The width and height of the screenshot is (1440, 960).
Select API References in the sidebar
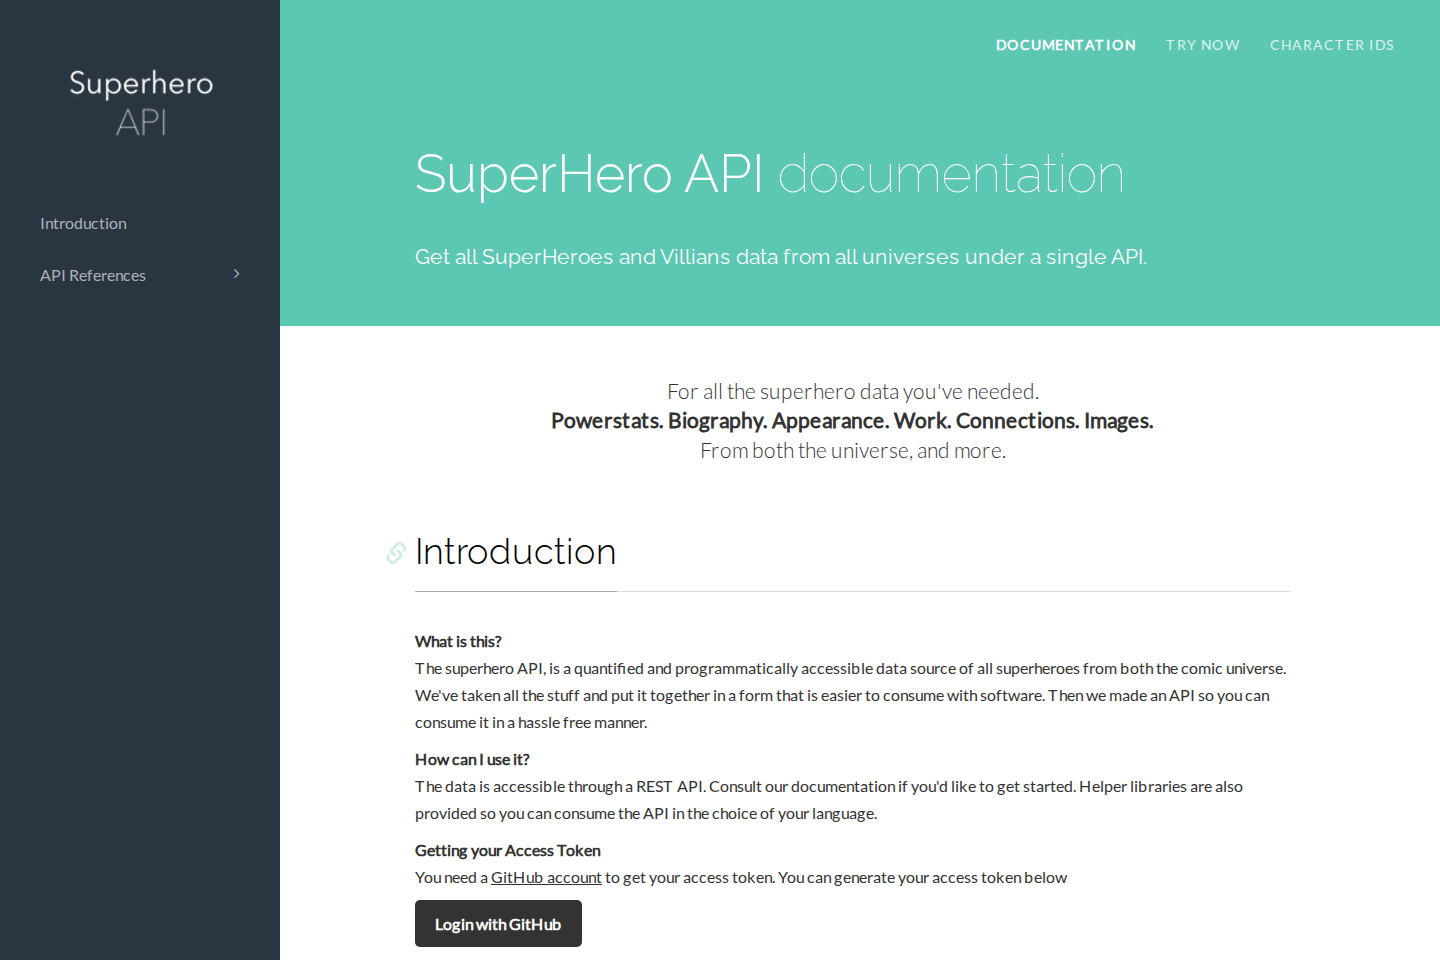92,275
